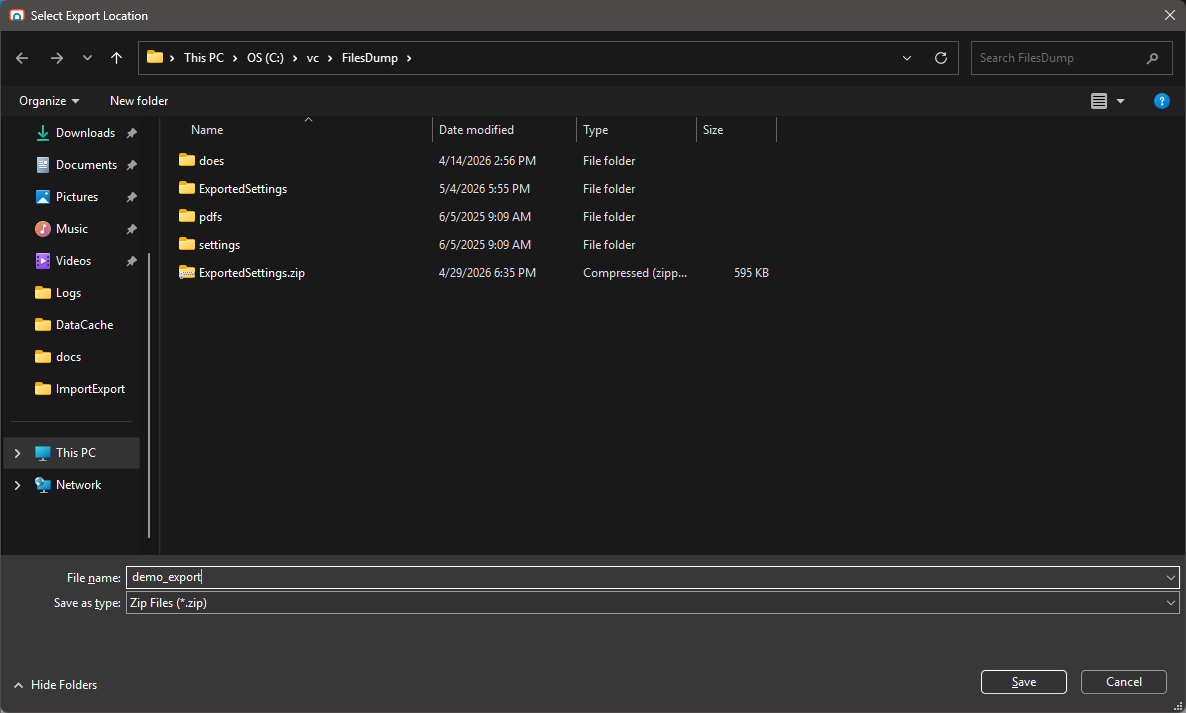Unpin Pictures pin icon
Viewport: 1186px width, 713px height.
coord(132,197)
